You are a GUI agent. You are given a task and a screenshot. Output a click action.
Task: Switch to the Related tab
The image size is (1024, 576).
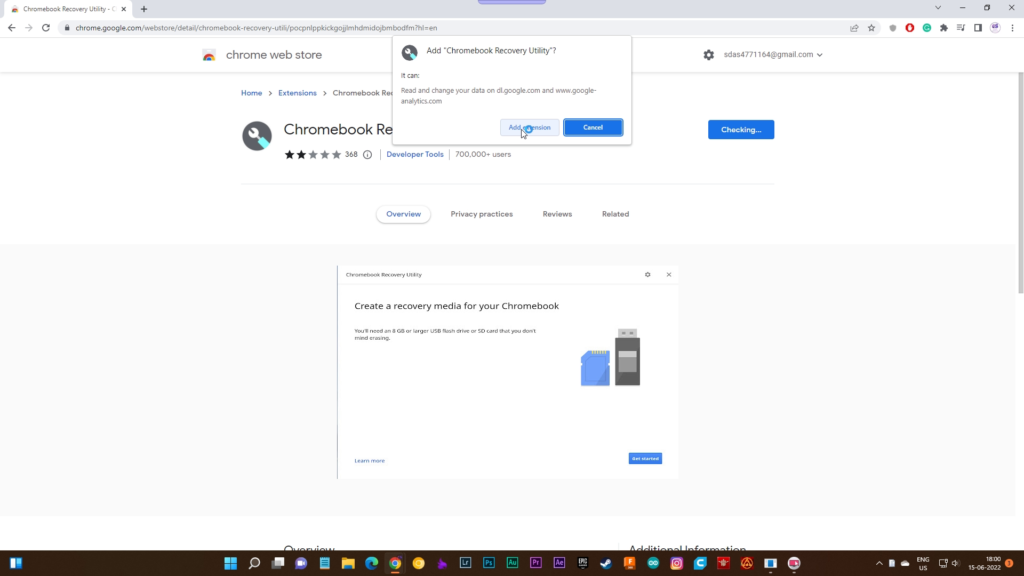(x=615, y=214)
